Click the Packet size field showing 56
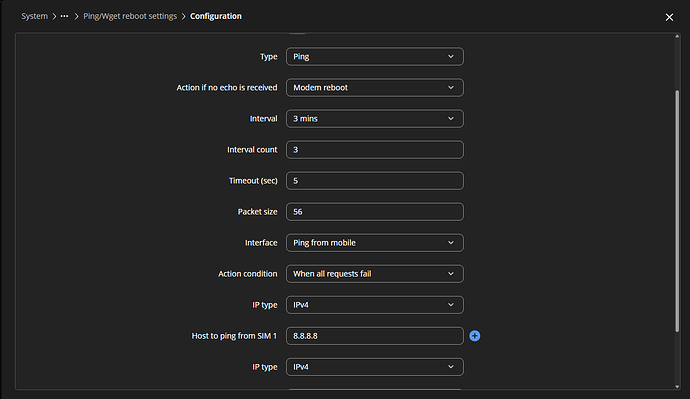690x399 pixels. coord(374,212)
